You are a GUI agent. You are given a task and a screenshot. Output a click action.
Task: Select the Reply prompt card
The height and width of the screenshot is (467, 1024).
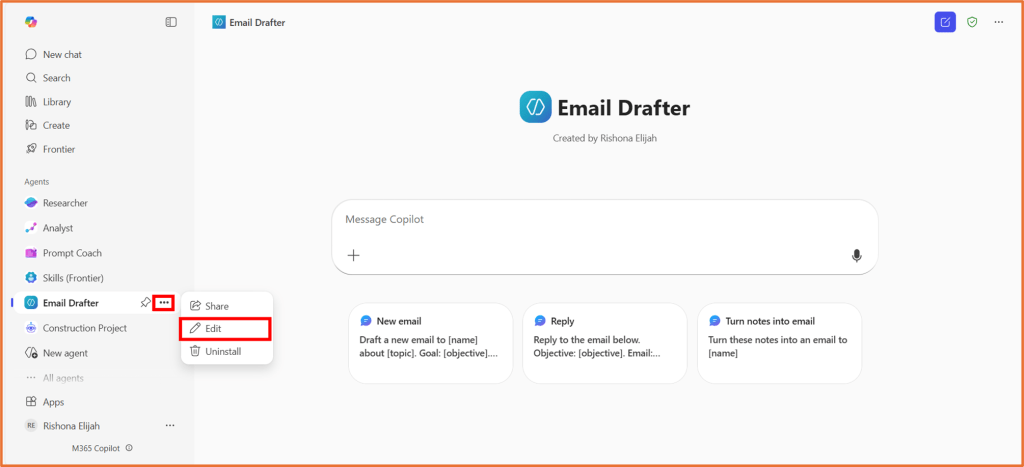tap(605, 343)
